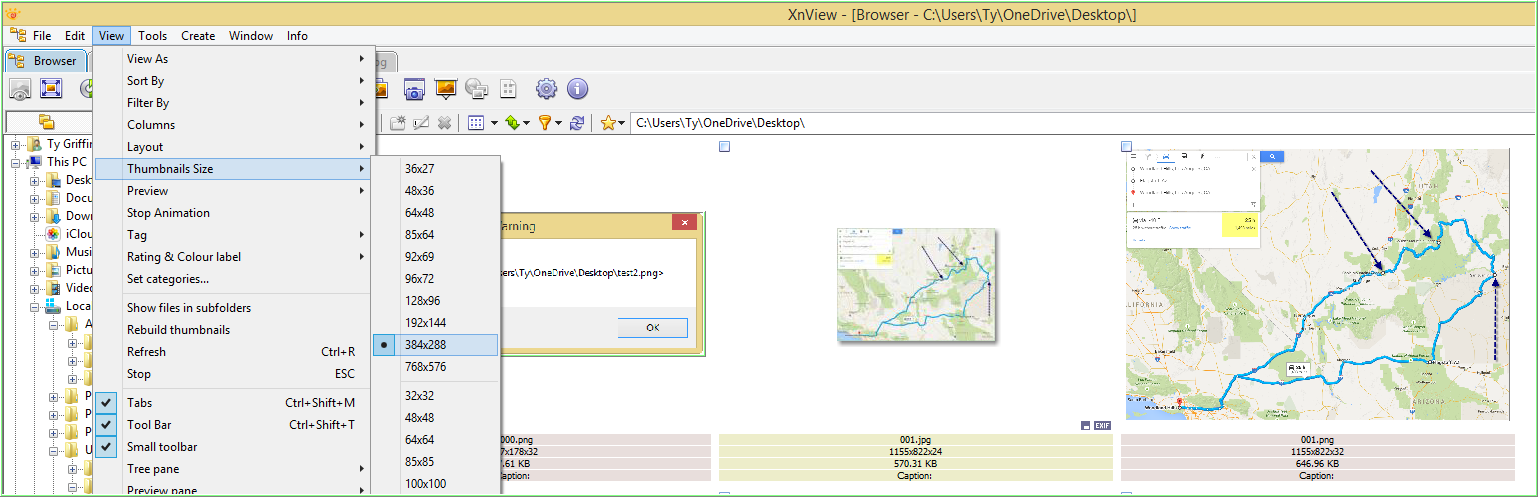The height and width of the screenshot is (497, 1538).
Task: Select the 384x288 thumbnail size radio option
Action: [435, 345]
